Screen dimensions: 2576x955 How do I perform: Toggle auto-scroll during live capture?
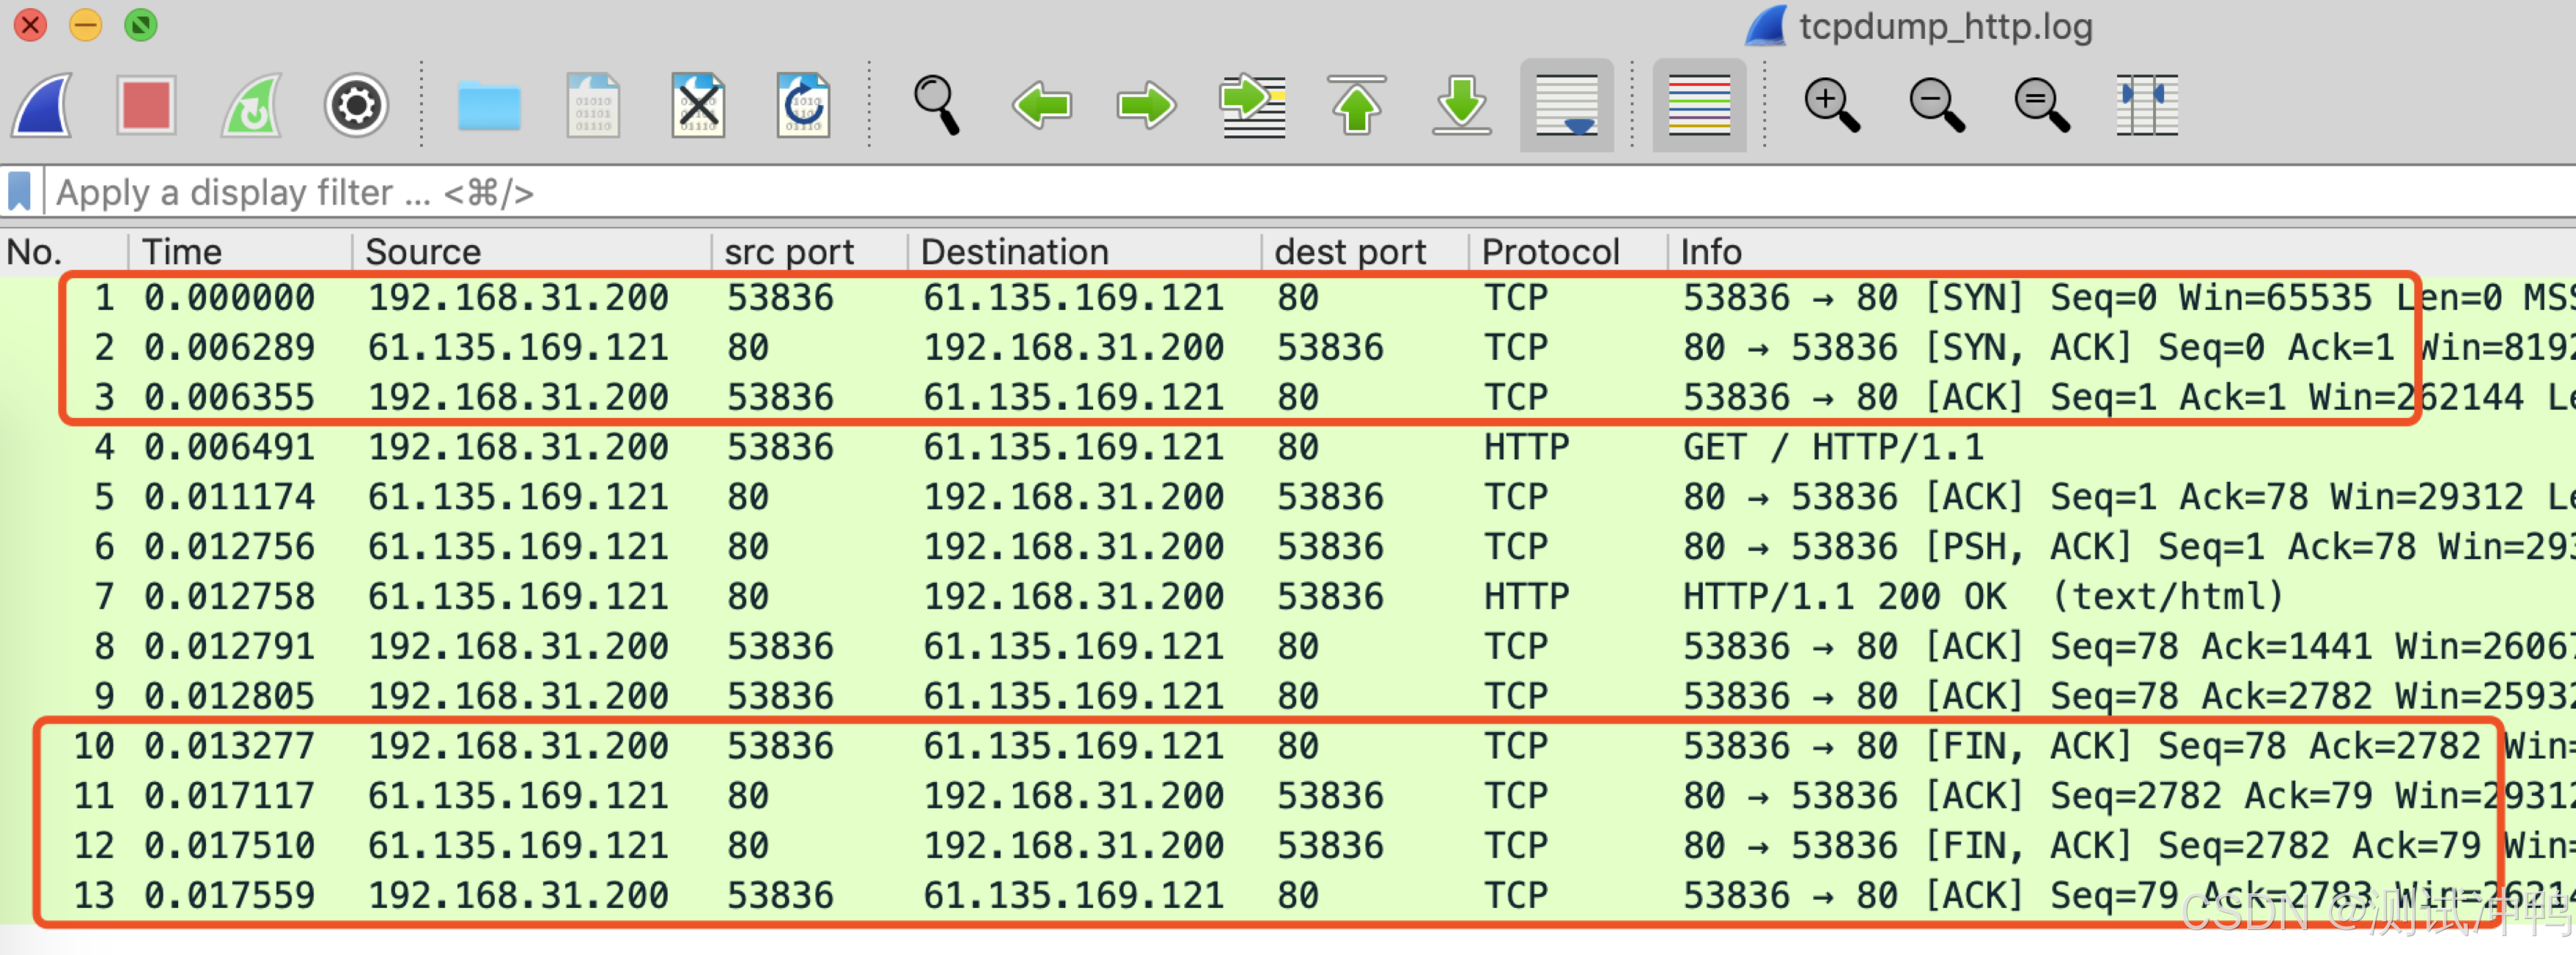1567,105
